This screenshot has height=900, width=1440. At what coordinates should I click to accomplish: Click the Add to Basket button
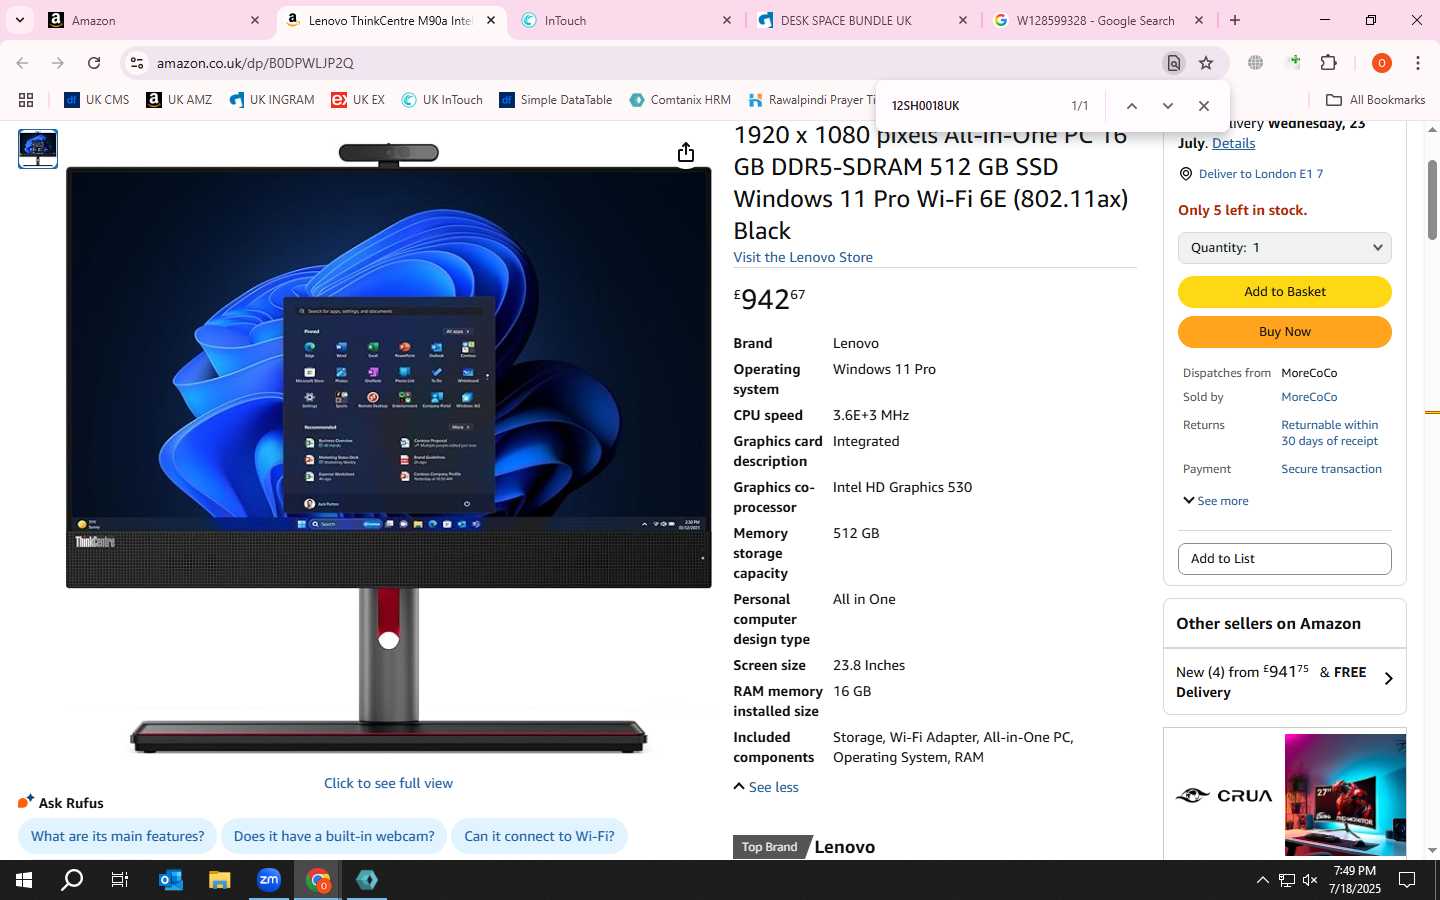coord(1285,292)
